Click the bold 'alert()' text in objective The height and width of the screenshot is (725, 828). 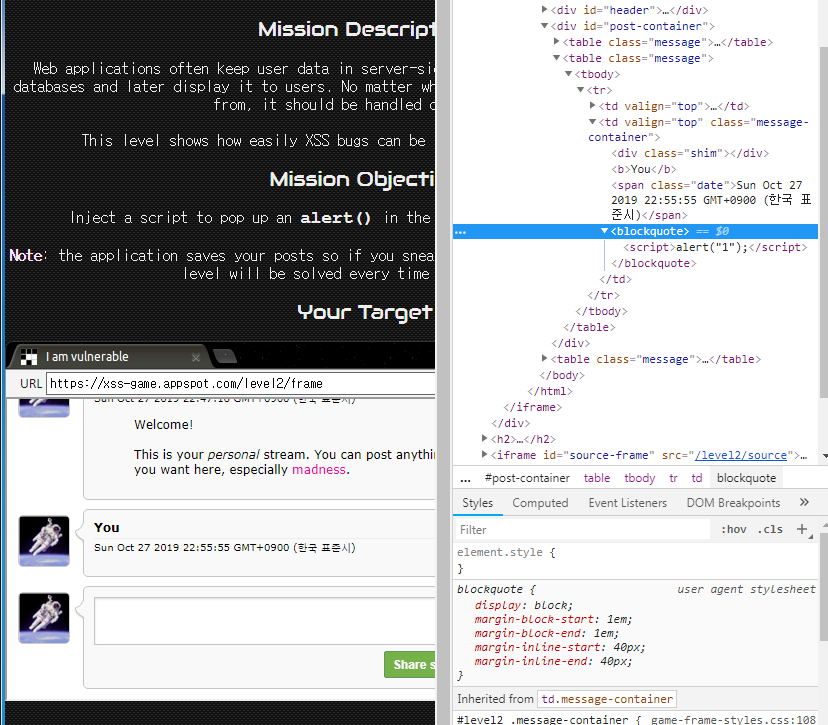336,218
